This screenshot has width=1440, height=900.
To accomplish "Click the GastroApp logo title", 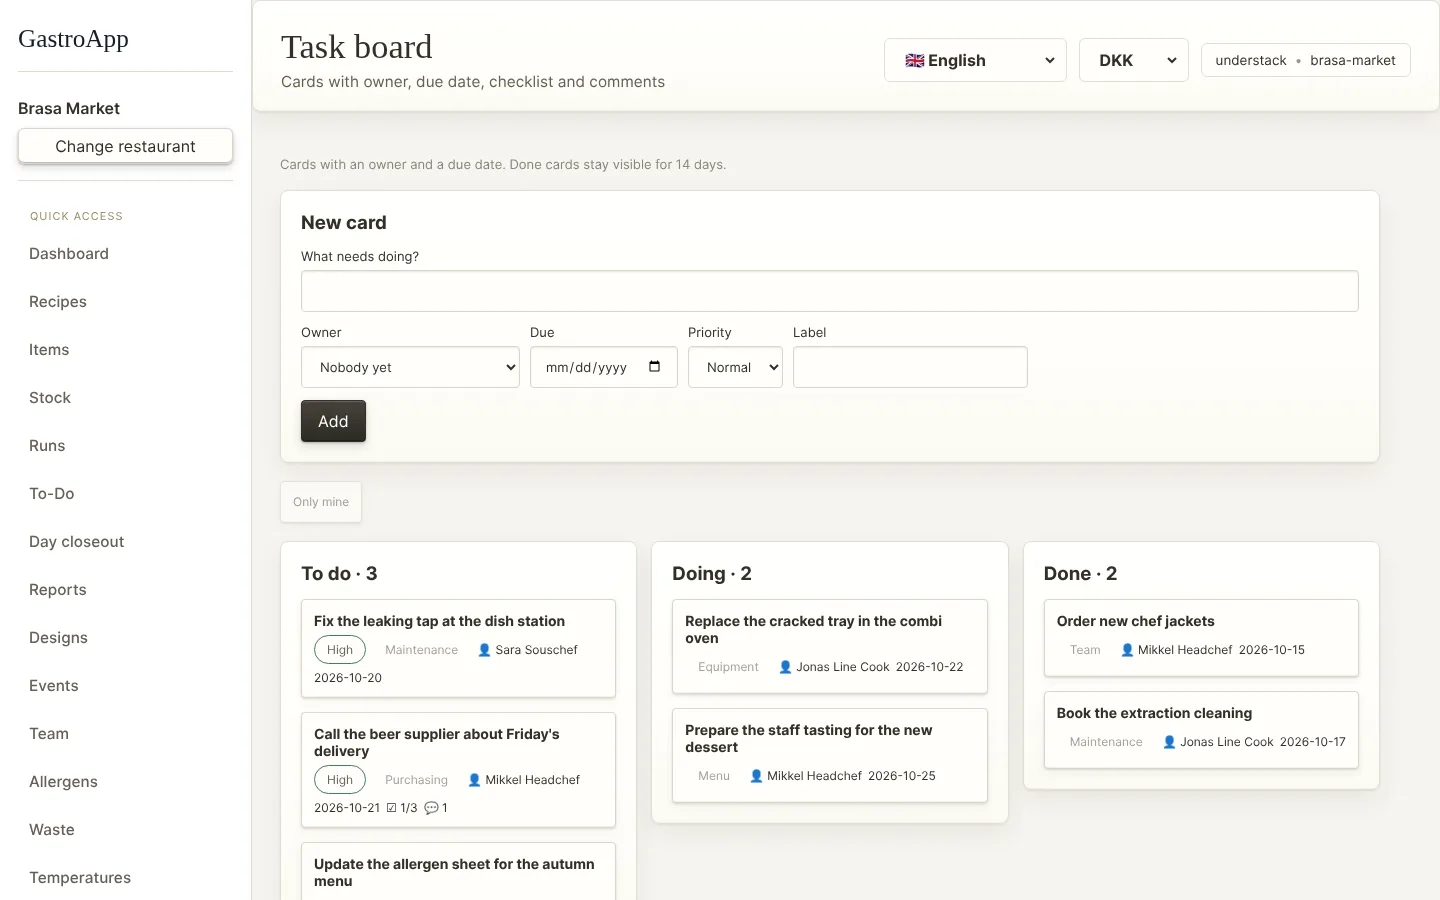I will point(73,39).
